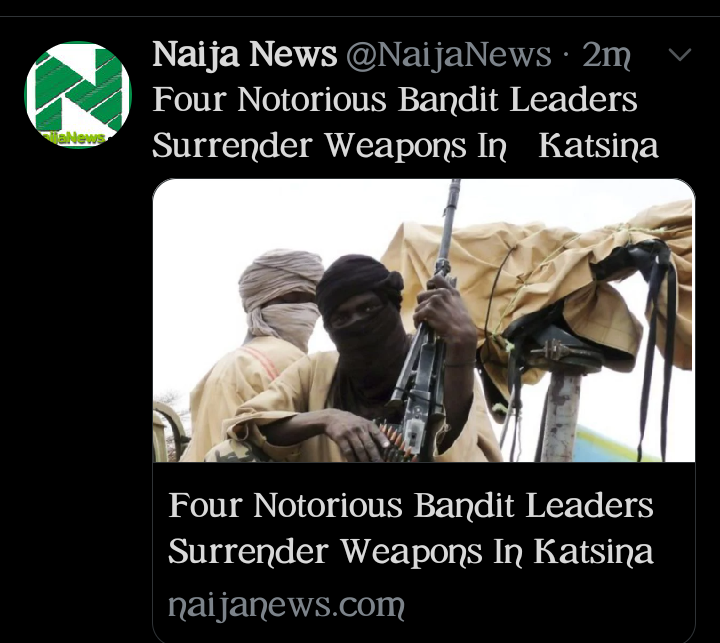720x643 pixels.
Task: Open the Naija News display name
Action: (x=245, y=55)
